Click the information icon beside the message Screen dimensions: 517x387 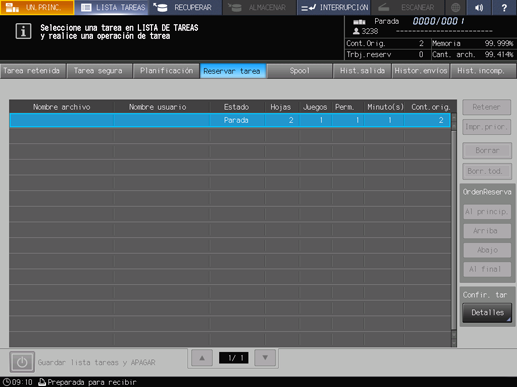click(23, 31)
